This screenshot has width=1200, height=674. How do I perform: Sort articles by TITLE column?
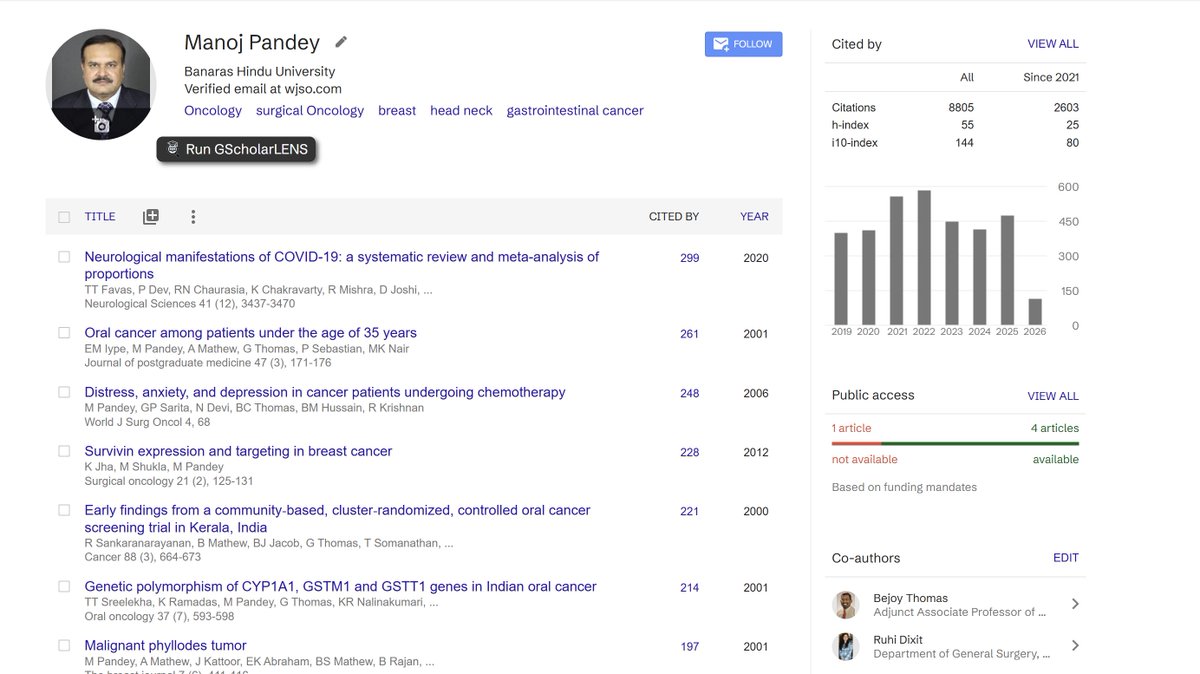click(100, 217)
